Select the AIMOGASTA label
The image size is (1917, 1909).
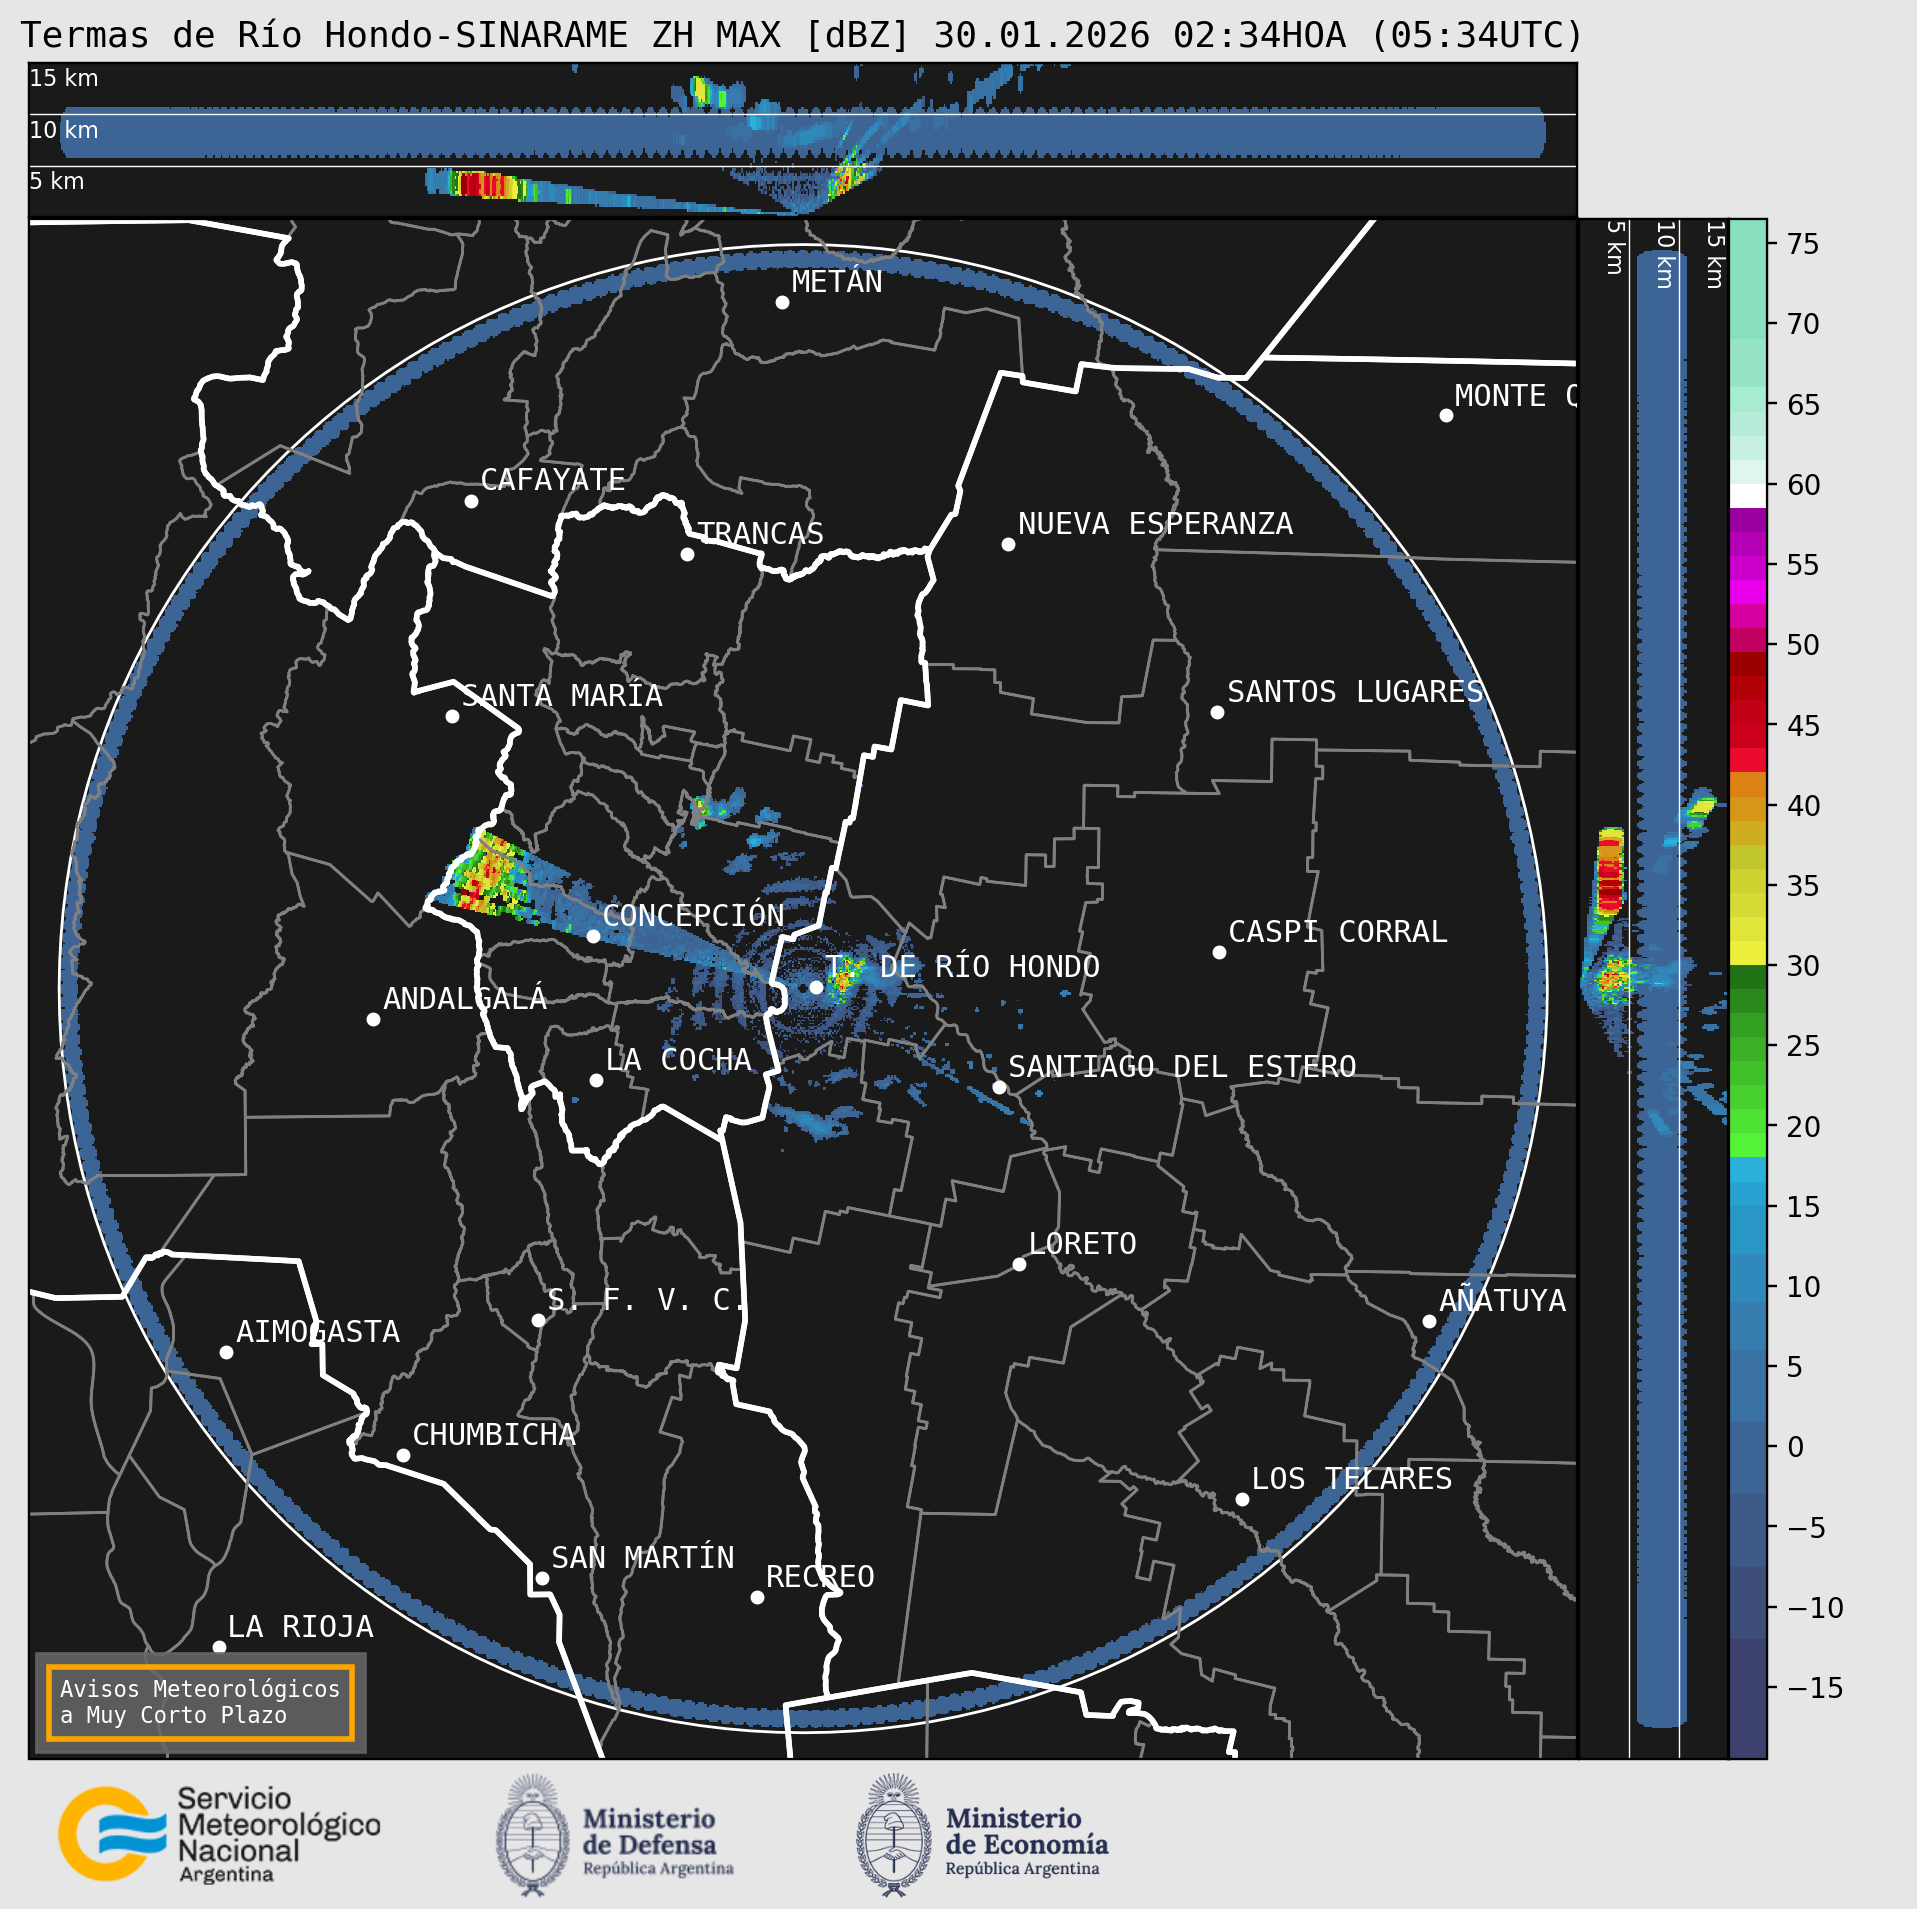[x=318, y=1332]
